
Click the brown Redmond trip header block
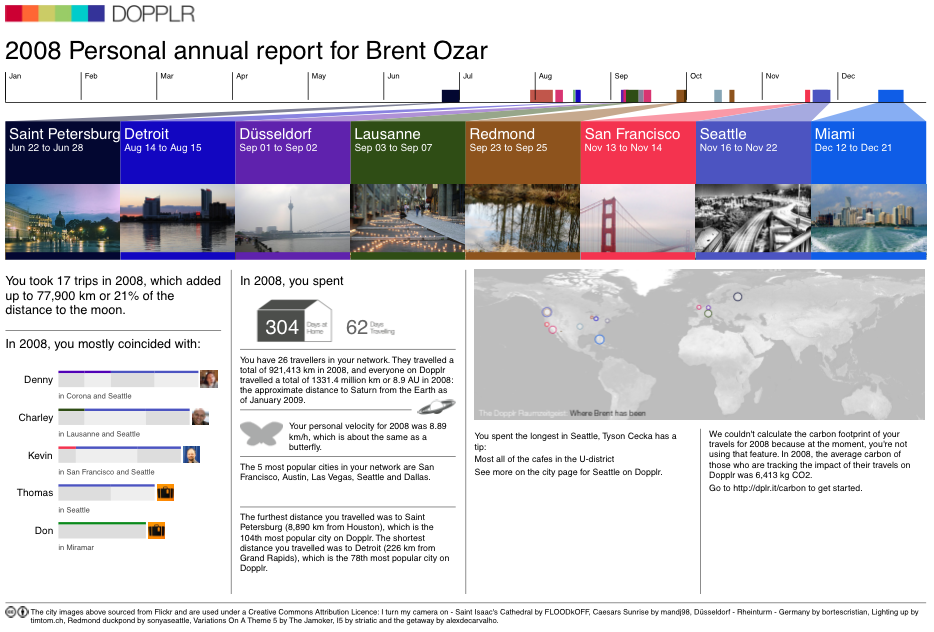(x=522, y=153)
